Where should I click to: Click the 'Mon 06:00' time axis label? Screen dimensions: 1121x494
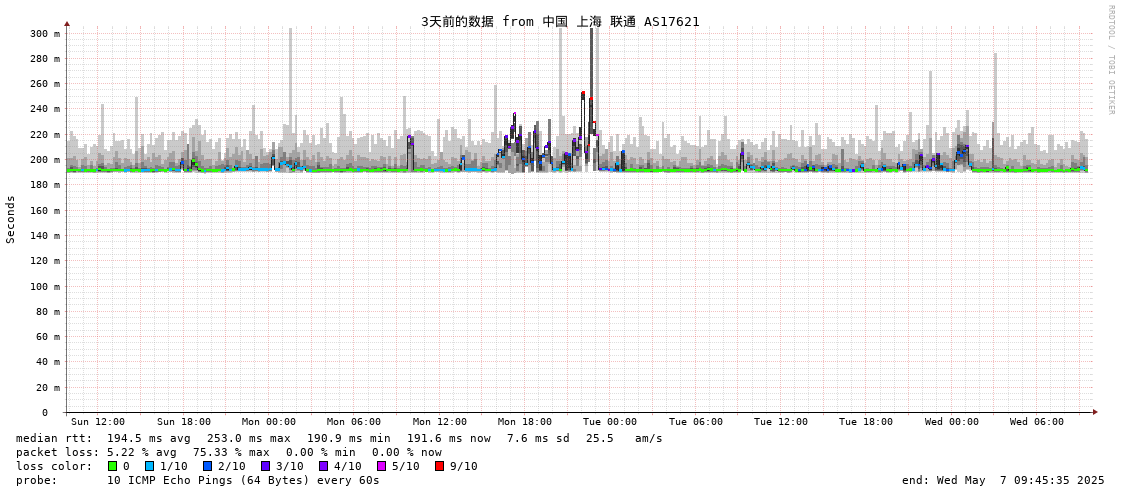pos(354,422)
